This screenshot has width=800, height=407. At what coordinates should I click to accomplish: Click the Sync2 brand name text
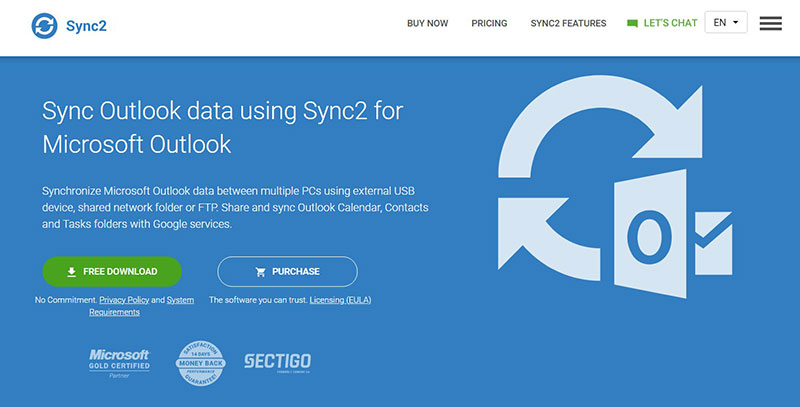86,26
